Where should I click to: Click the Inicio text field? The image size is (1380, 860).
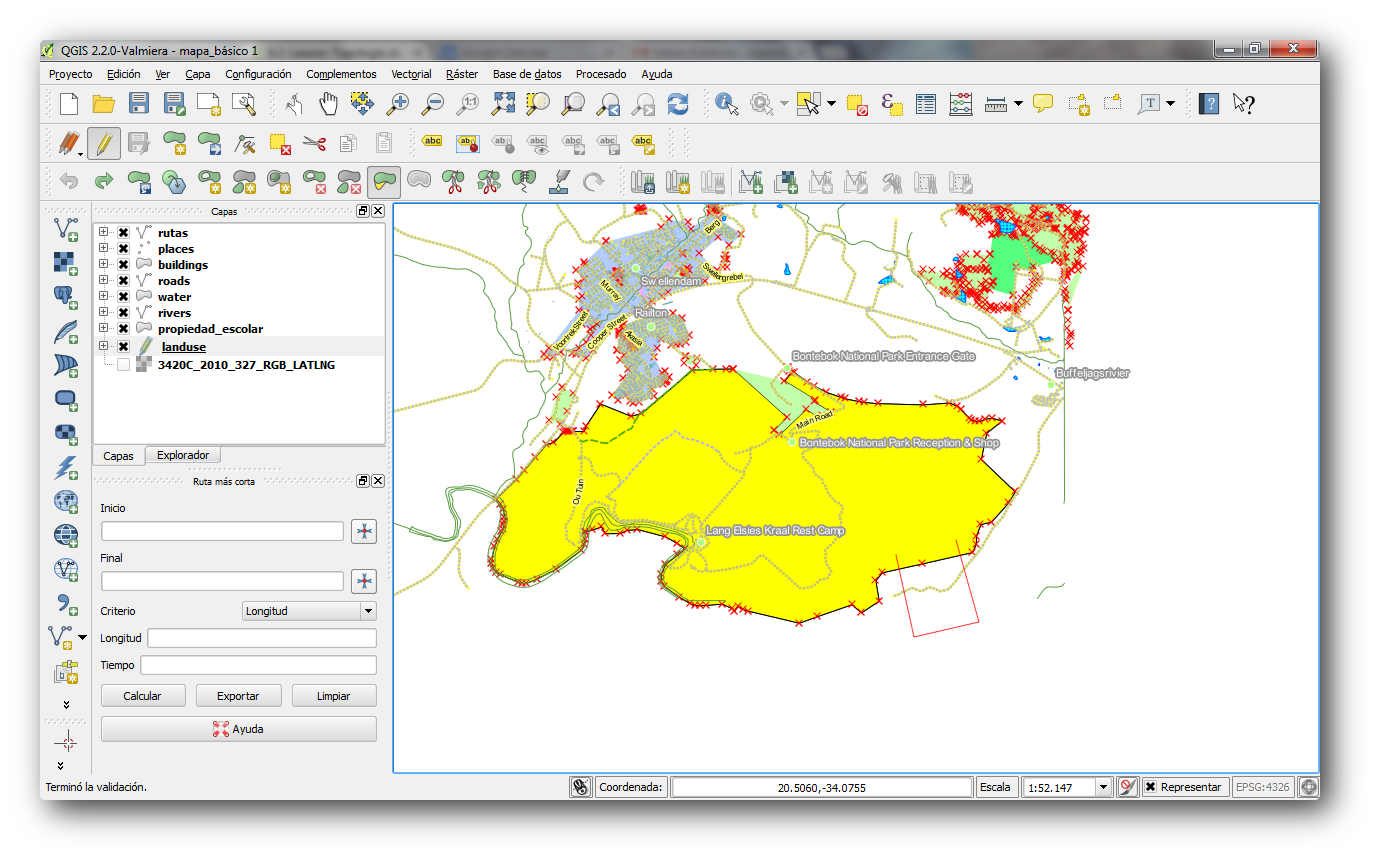tap(222, 531)
